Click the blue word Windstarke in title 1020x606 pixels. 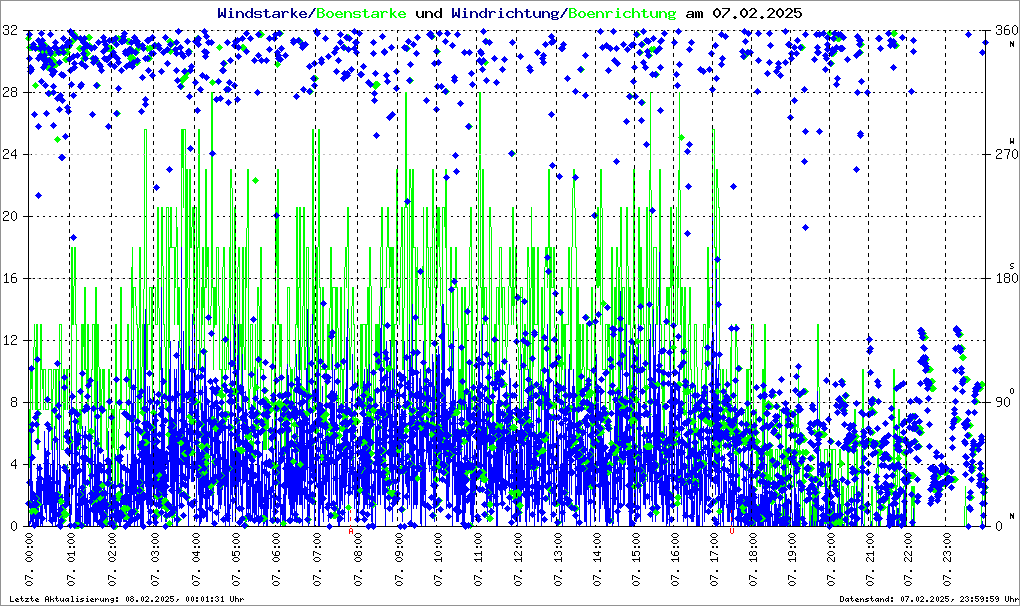coord(264,13)
